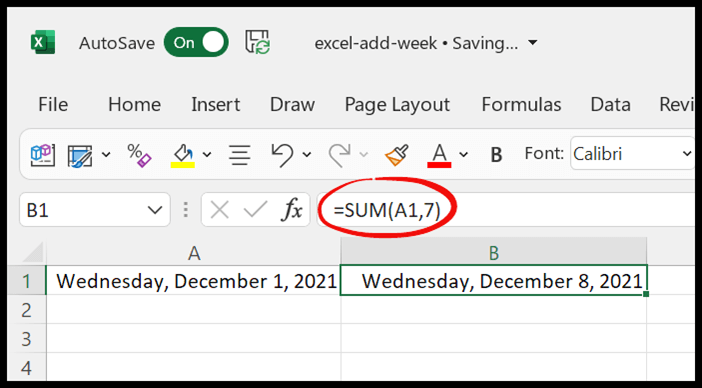Image resolution: width=702 pixels, height=388 pixels.
Task: Switch to the Page Layout tab
Action: pyautogui.click(x=397, y=105)
